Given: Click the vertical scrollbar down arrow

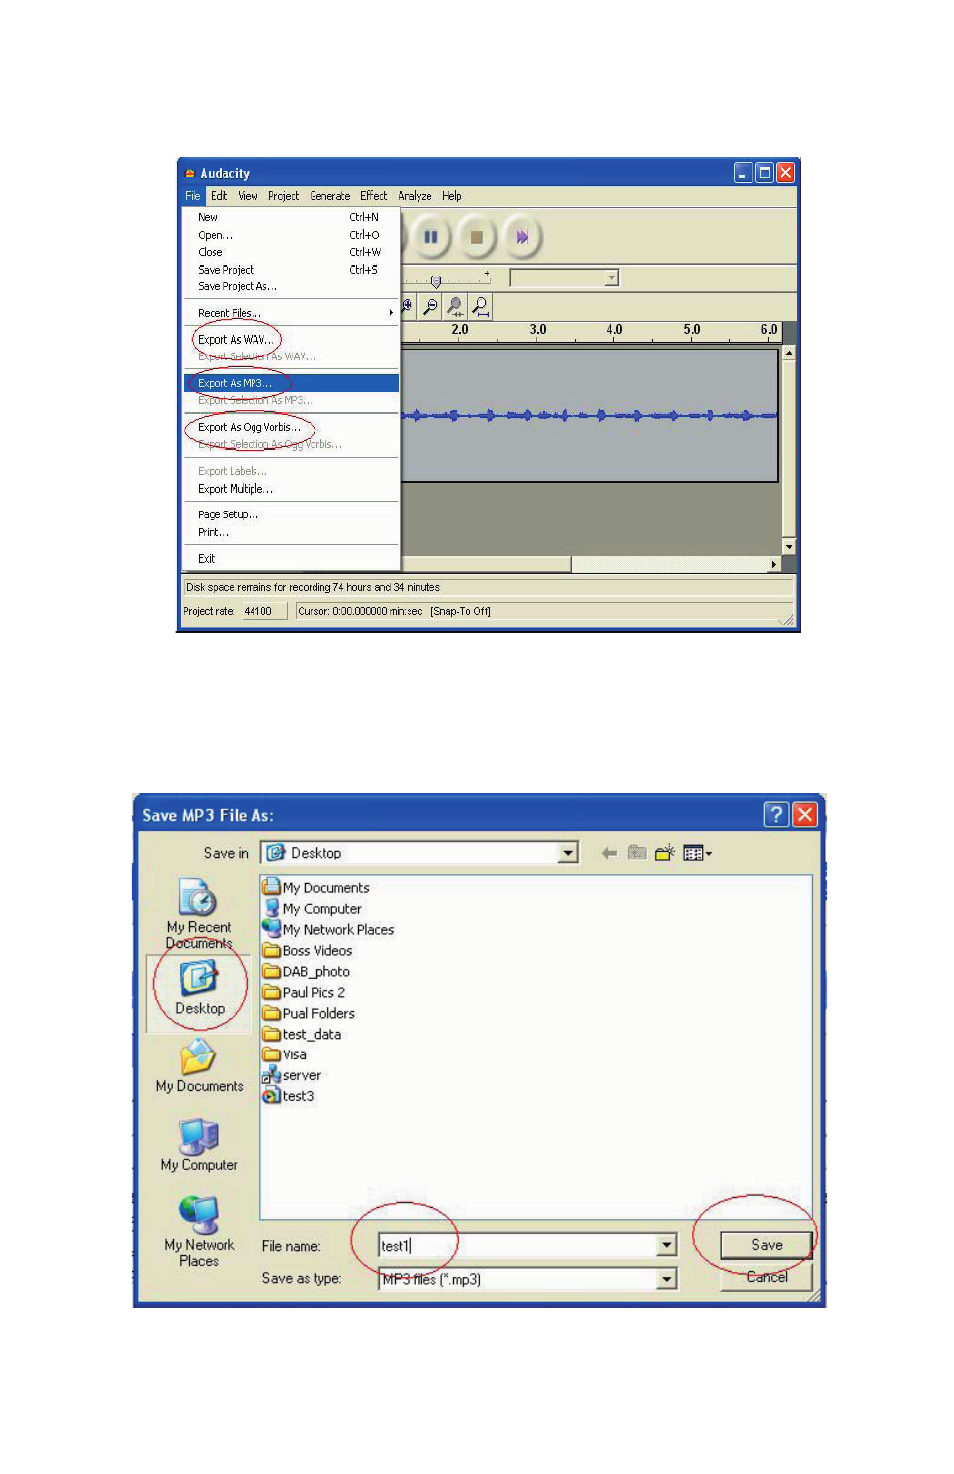Looking at the screenshot, I should click(789, 546).
